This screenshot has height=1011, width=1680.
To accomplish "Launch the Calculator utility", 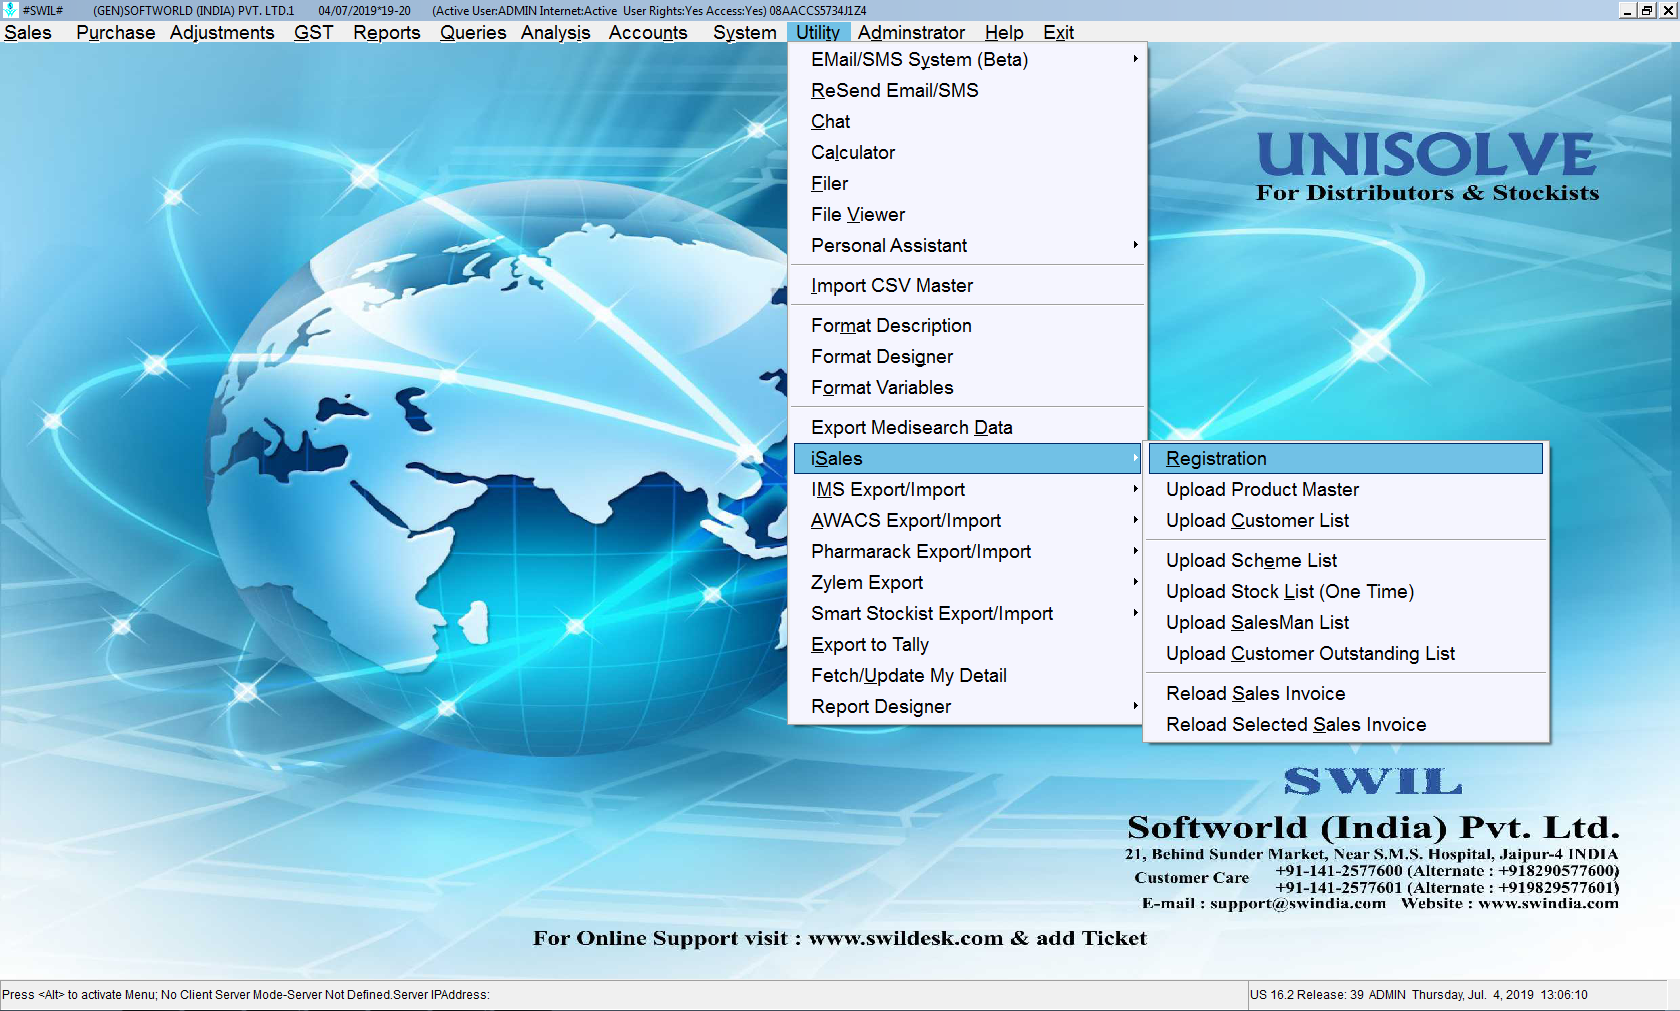I will click(967, 152).
